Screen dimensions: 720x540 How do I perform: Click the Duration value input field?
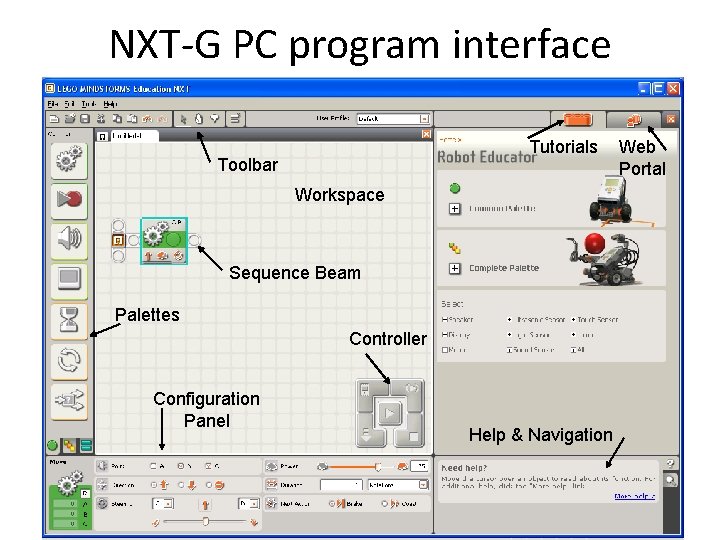341,485
